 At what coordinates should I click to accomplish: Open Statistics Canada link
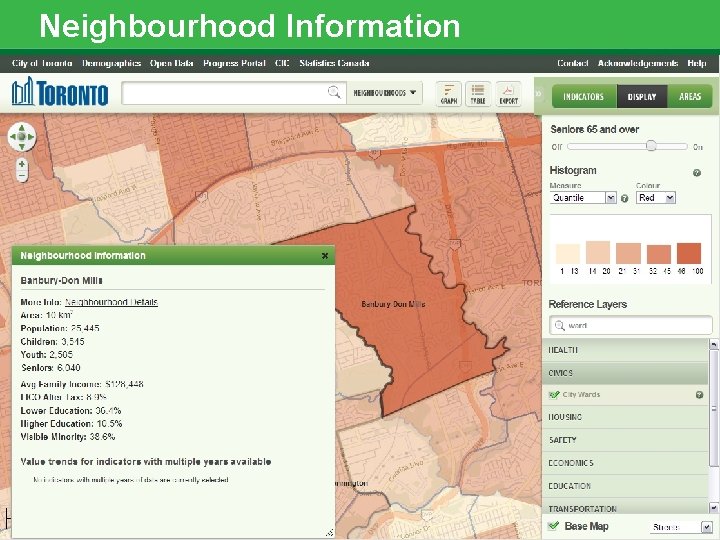click(334, 63)
